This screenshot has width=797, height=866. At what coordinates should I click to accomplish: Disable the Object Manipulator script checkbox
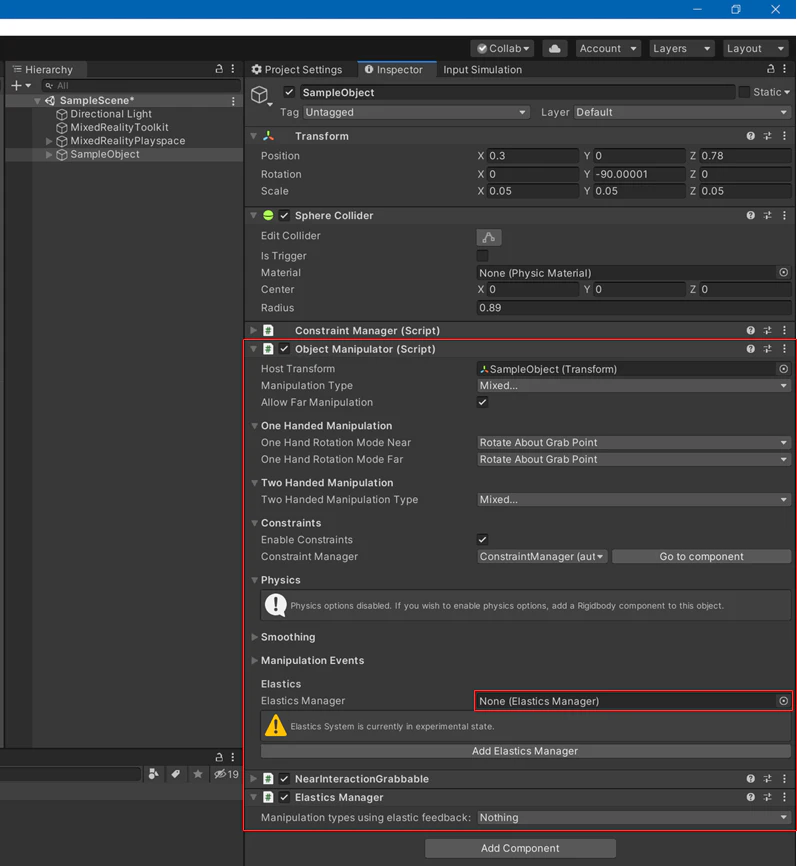click(x=284, y=349)
